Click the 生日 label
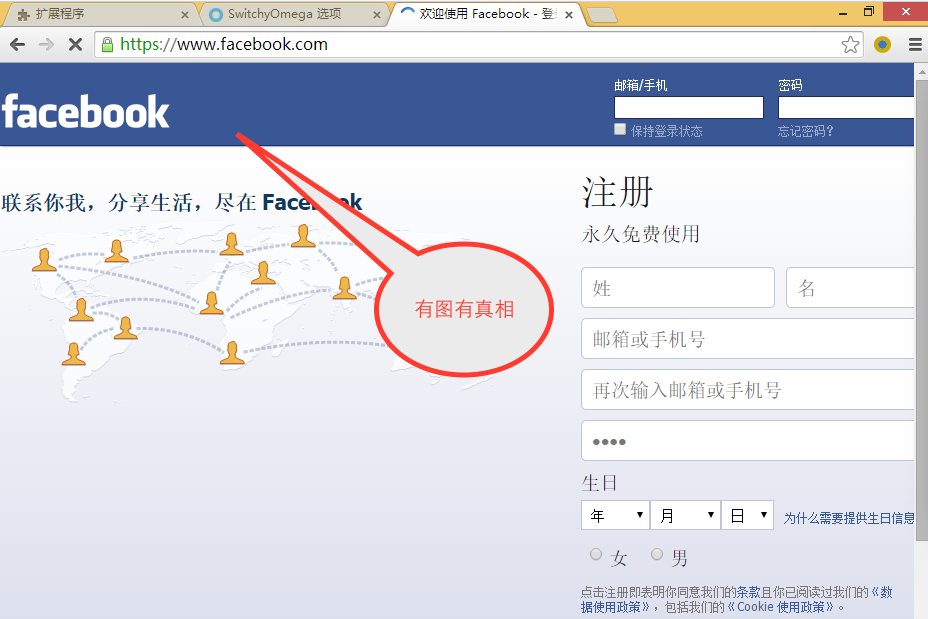The height and width of the screenshot is (619, 928). click(600, 483)
